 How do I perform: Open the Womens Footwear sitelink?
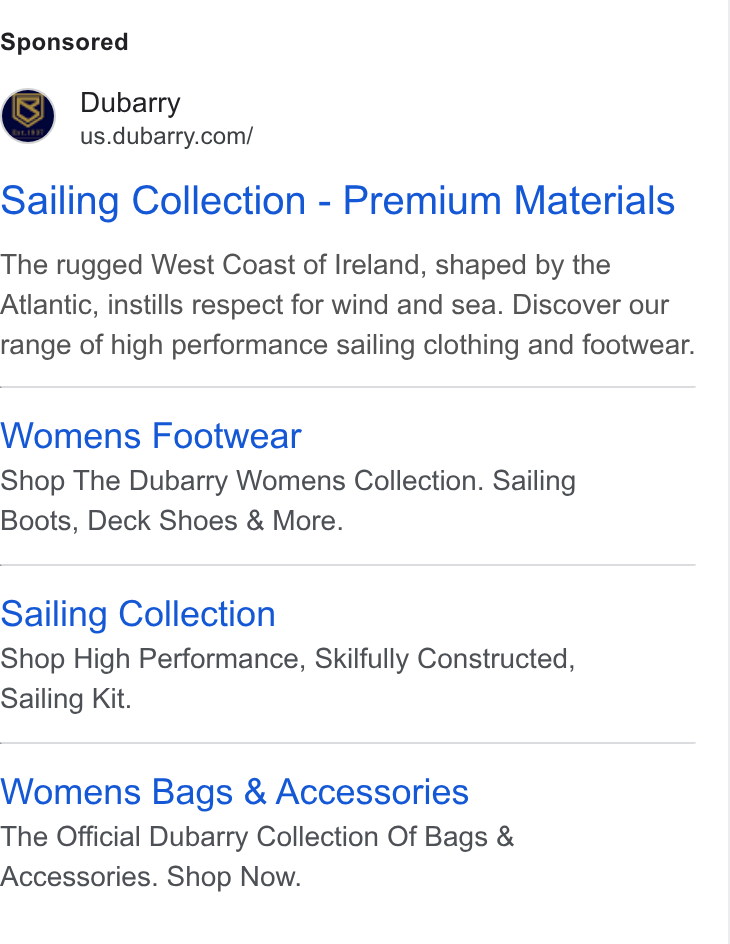coord(150,435)
